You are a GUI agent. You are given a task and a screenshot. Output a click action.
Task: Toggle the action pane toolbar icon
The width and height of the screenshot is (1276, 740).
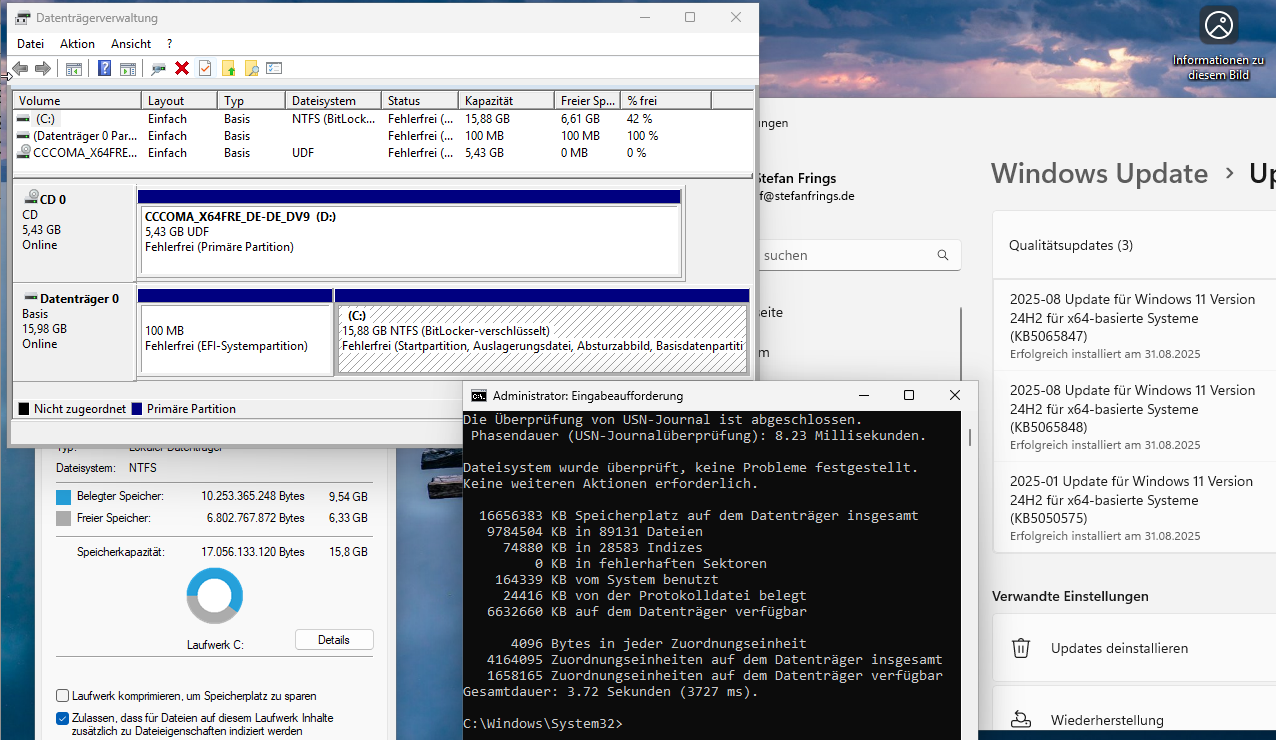(x=128, y=68)
